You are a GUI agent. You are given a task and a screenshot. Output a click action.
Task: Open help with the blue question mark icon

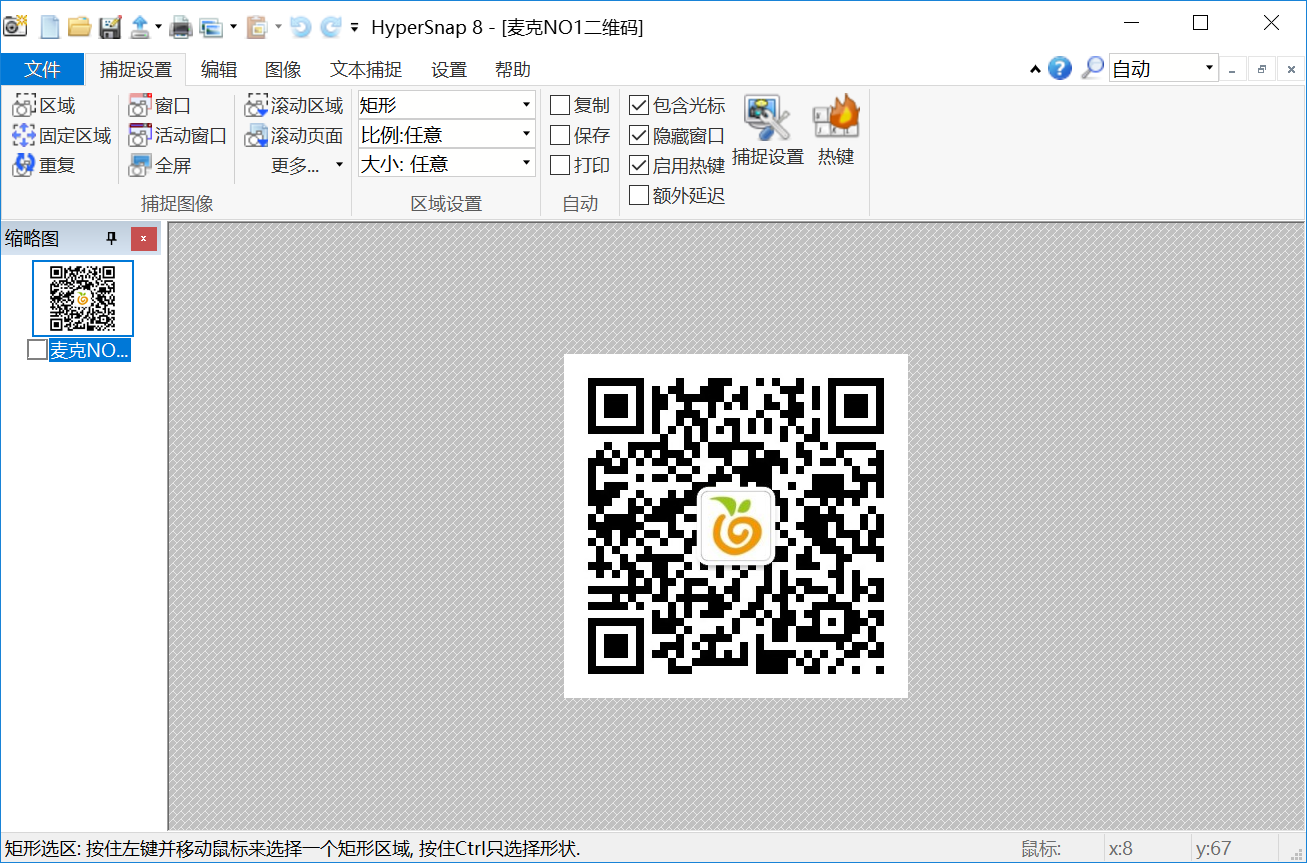[x=1060, y=68]
